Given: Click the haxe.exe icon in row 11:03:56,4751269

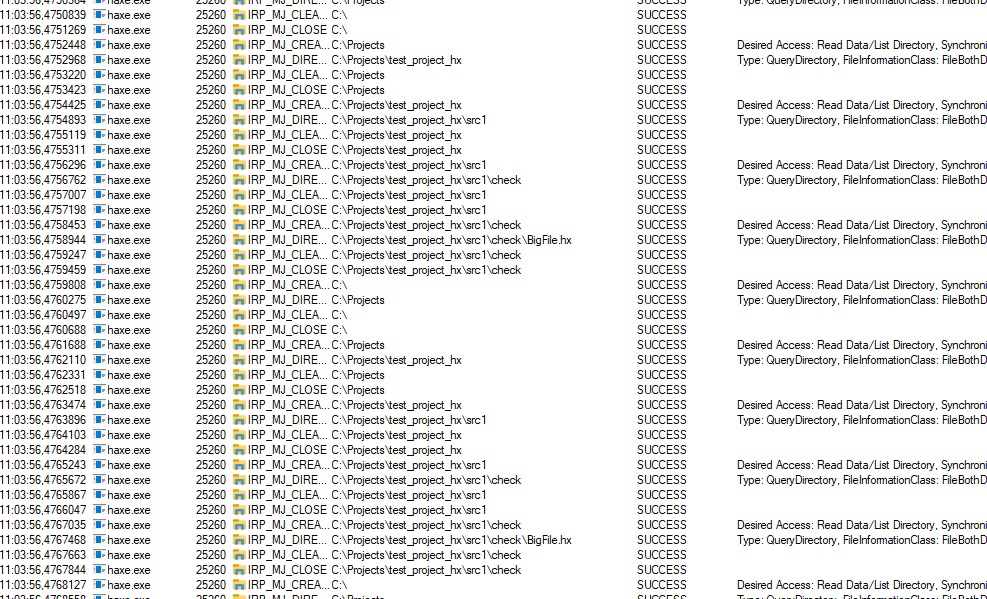Looking at the screenshot, I should (99, 30).
